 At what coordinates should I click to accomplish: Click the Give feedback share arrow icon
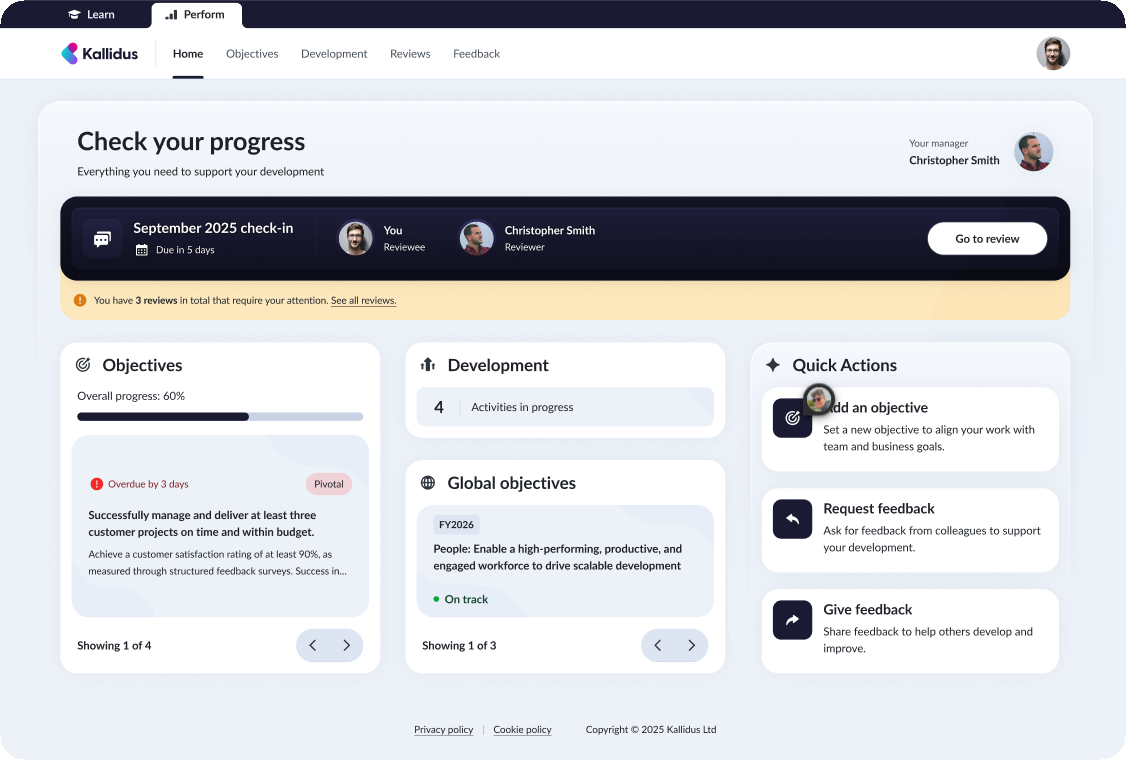(792, 620)
